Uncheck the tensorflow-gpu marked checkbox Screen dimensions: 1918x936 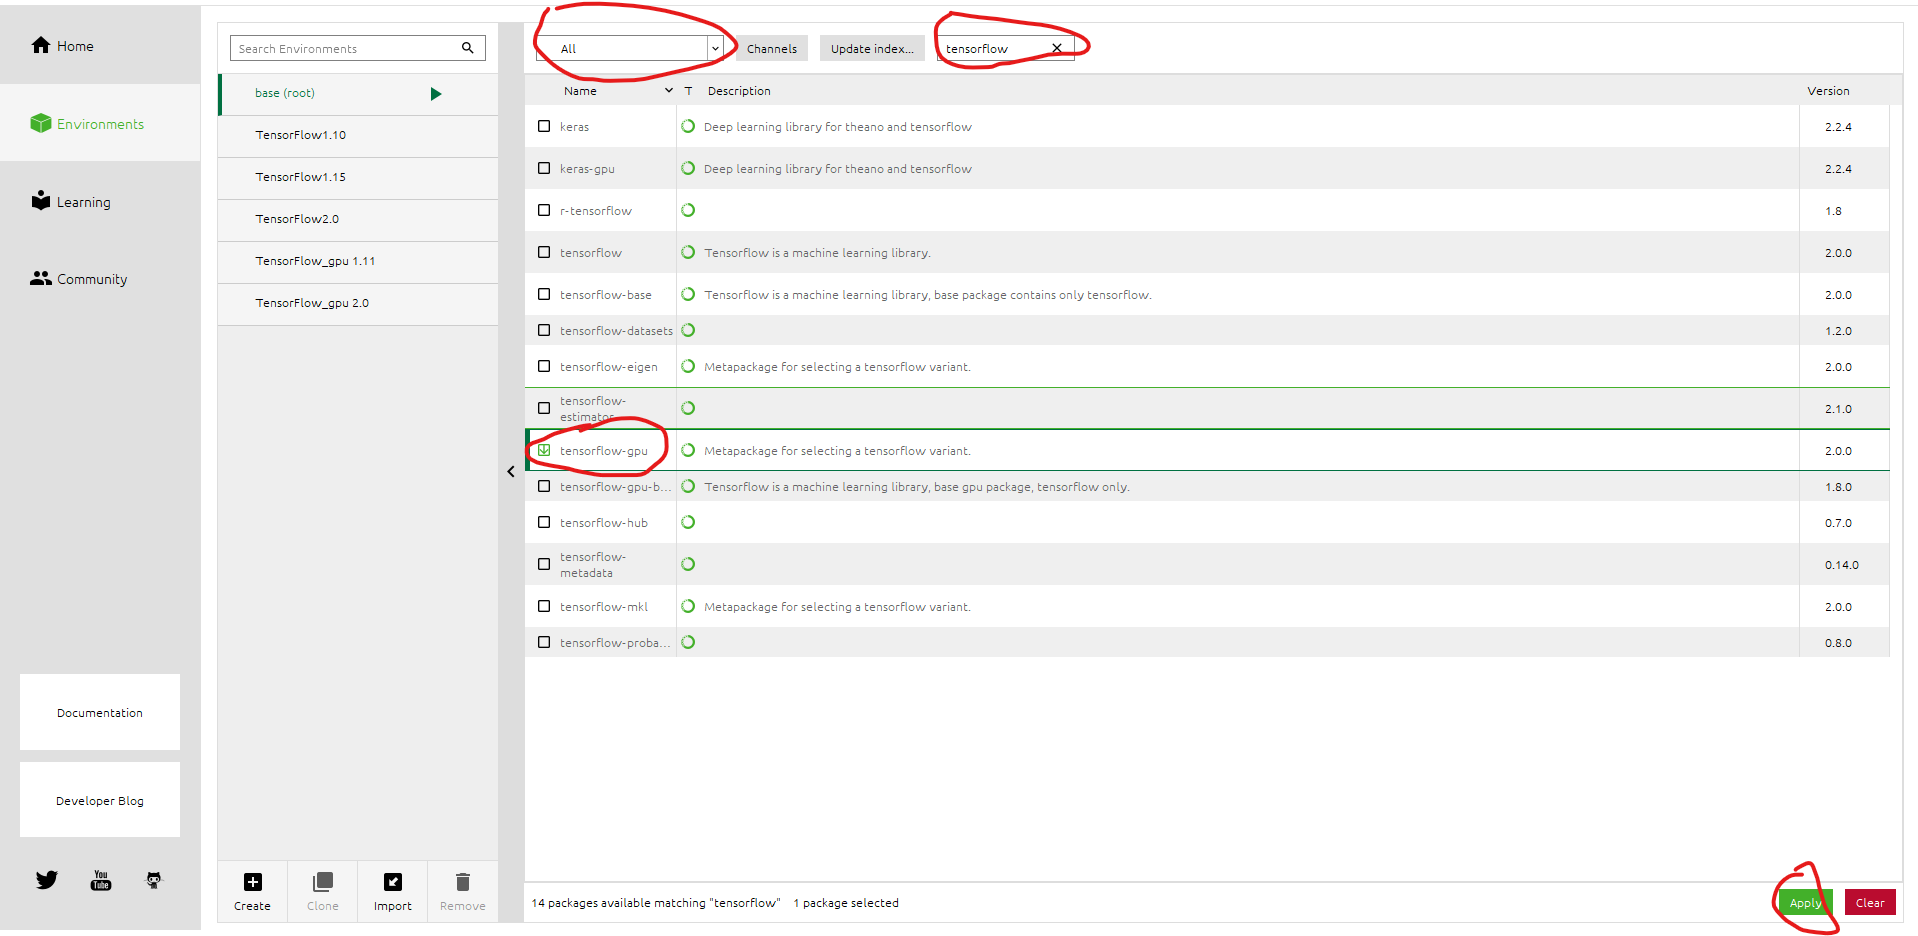[x=544, y=450]
